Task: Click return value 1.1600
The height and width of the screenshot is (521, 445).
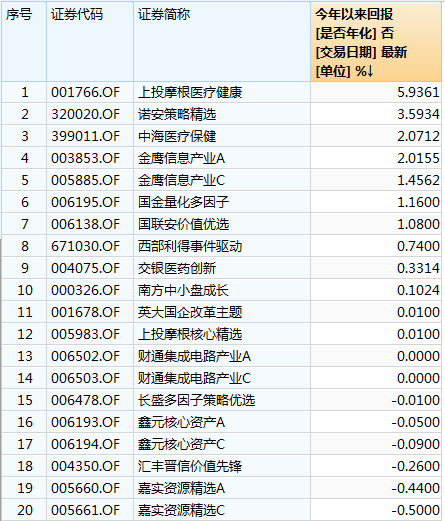Action: (418, 202)
